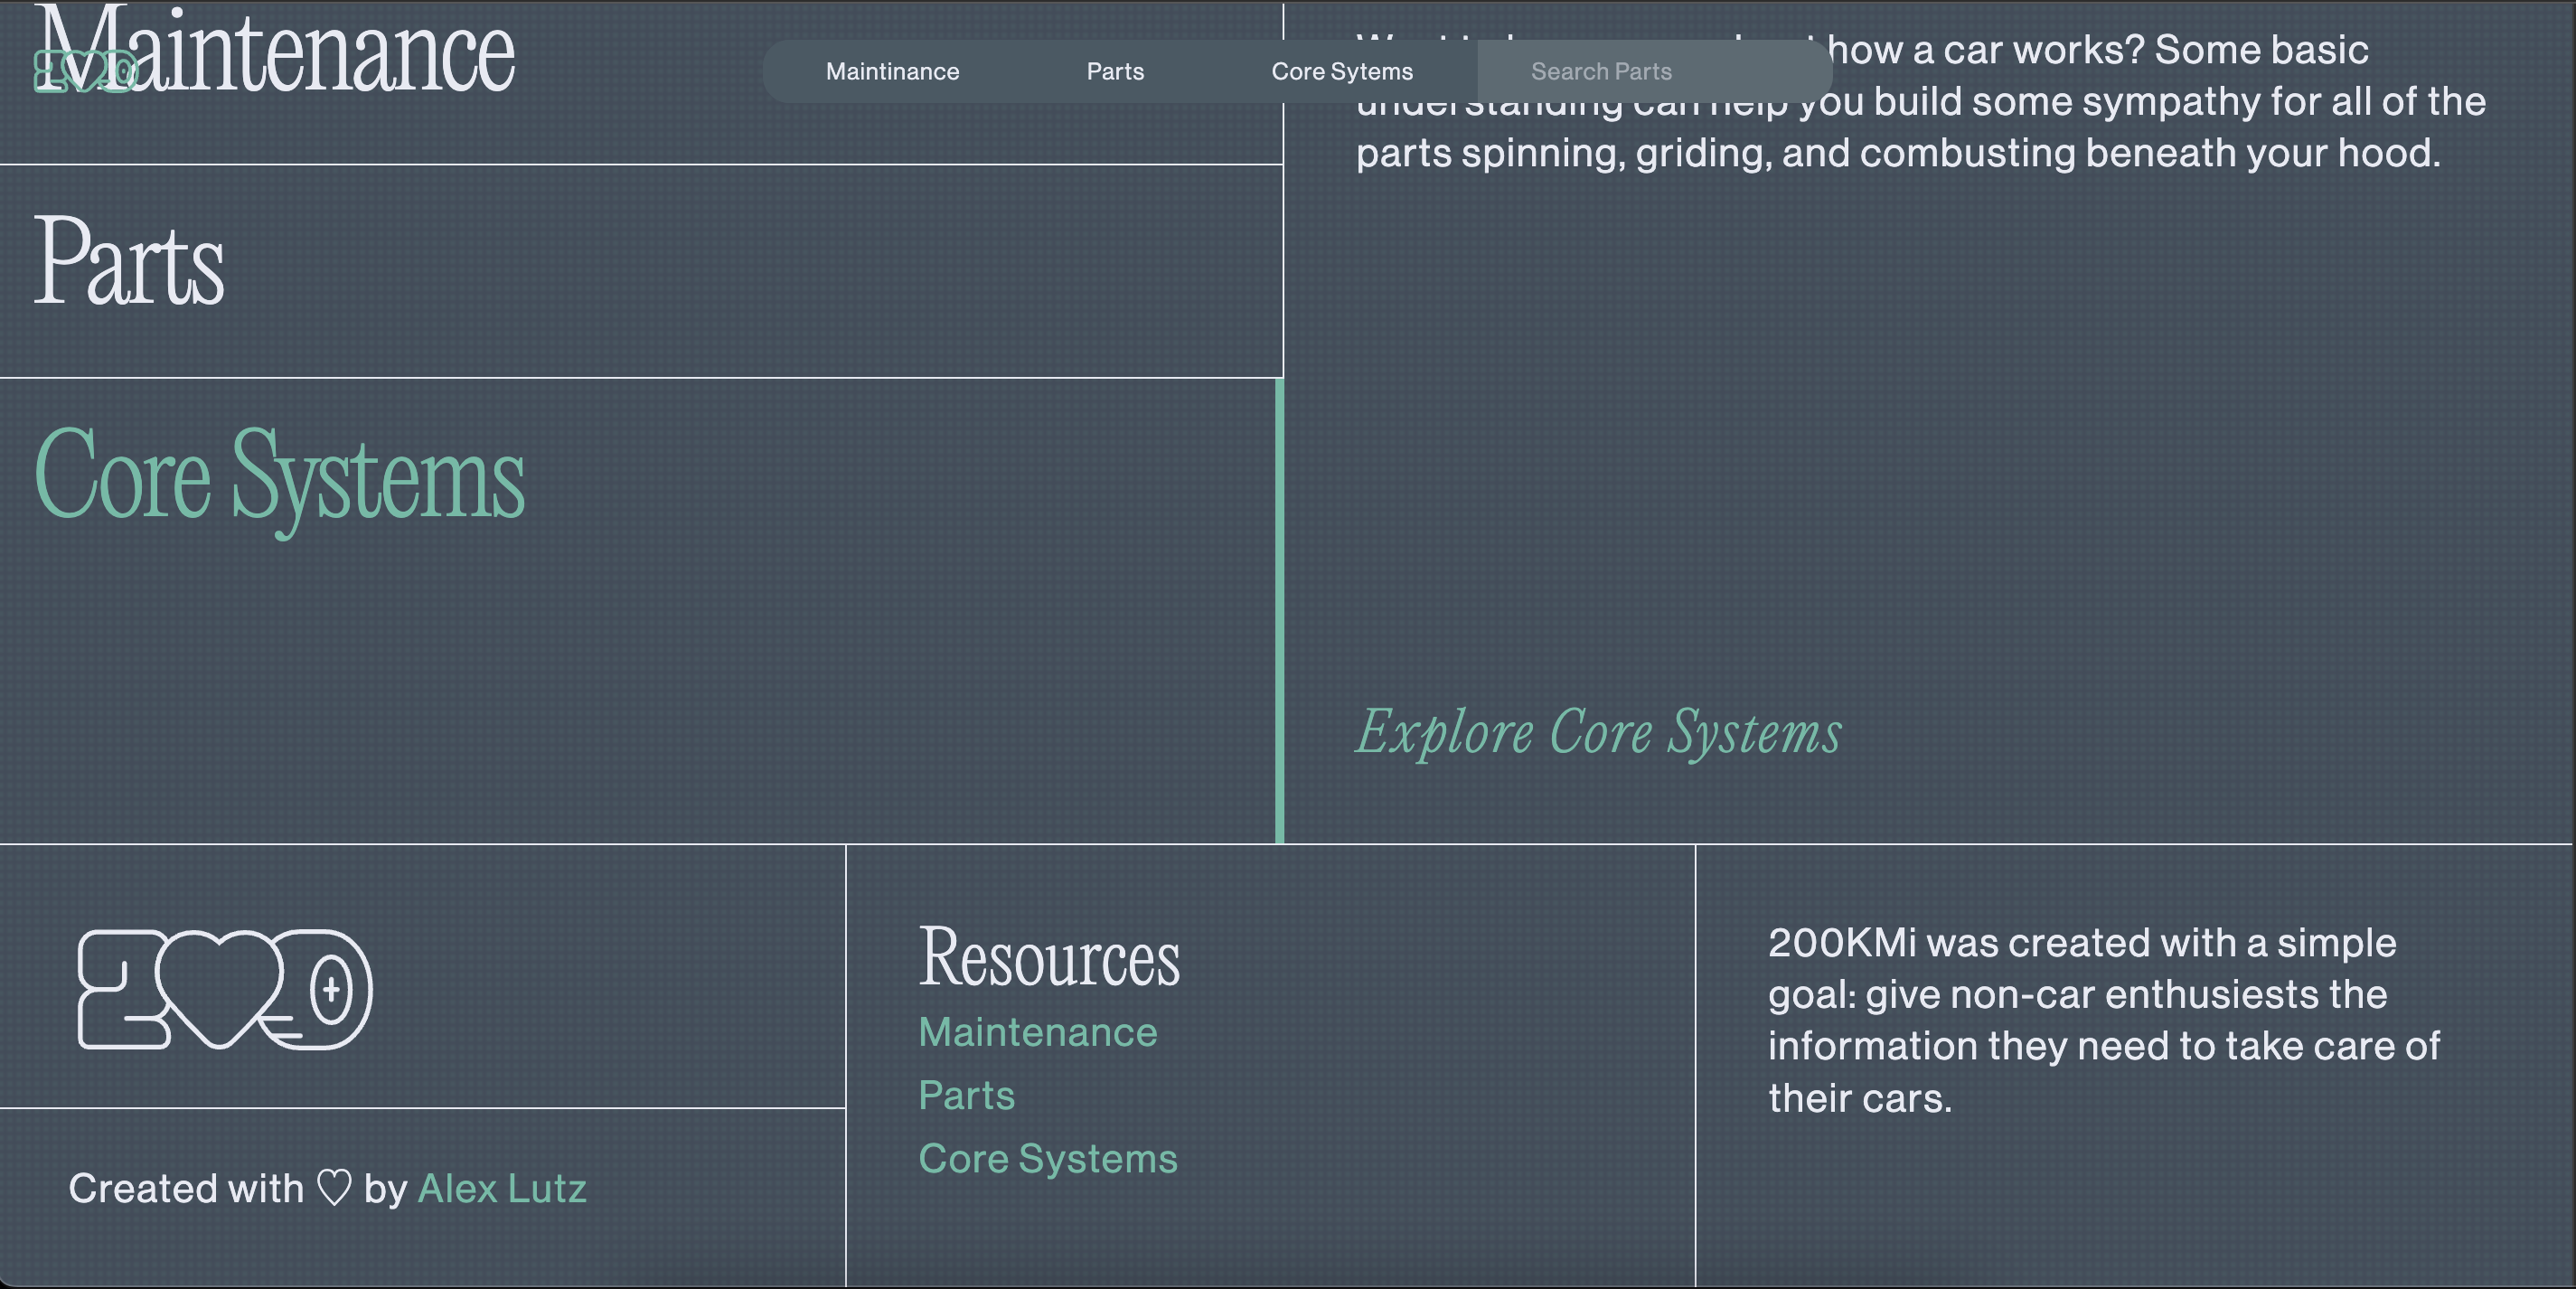Click the large 200 heart logo in the footer
Viewport: 2576px width, 1289px height.
(225, 989)
